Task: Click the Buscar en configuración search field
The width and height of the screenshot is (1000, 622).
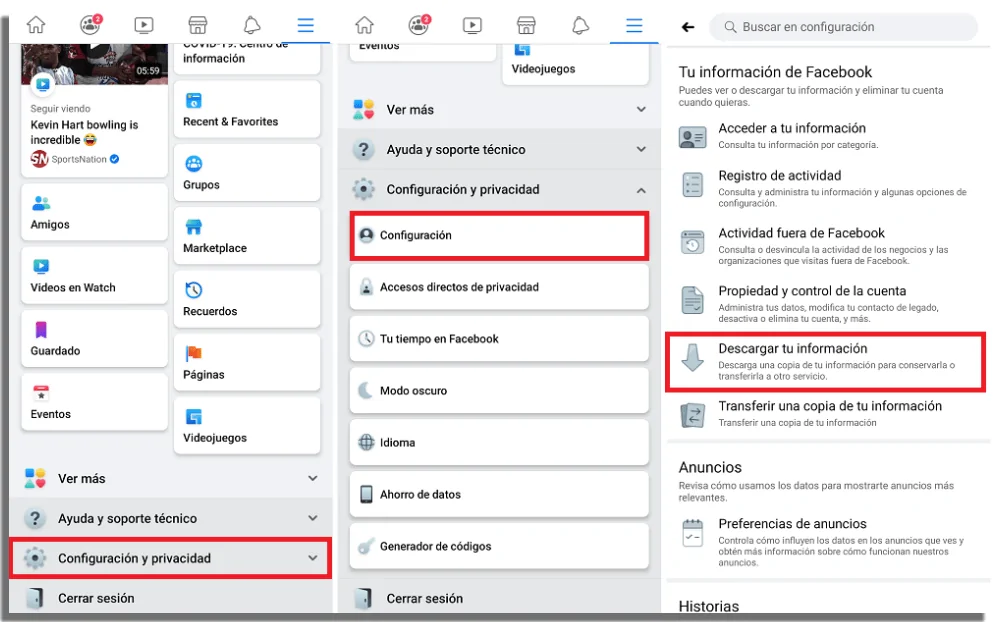Action: tap(843, 27)
